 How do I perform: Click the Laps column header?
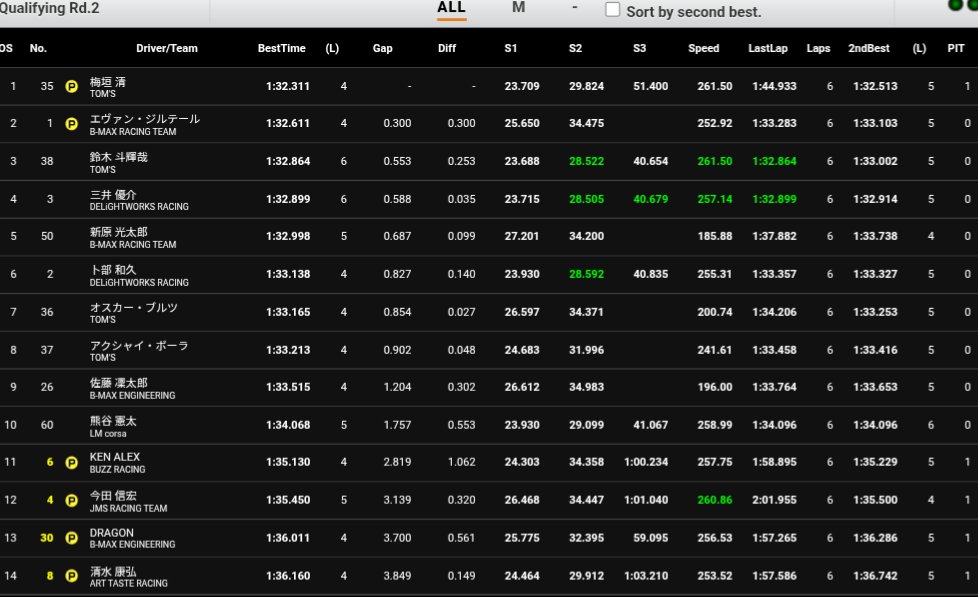818,48
